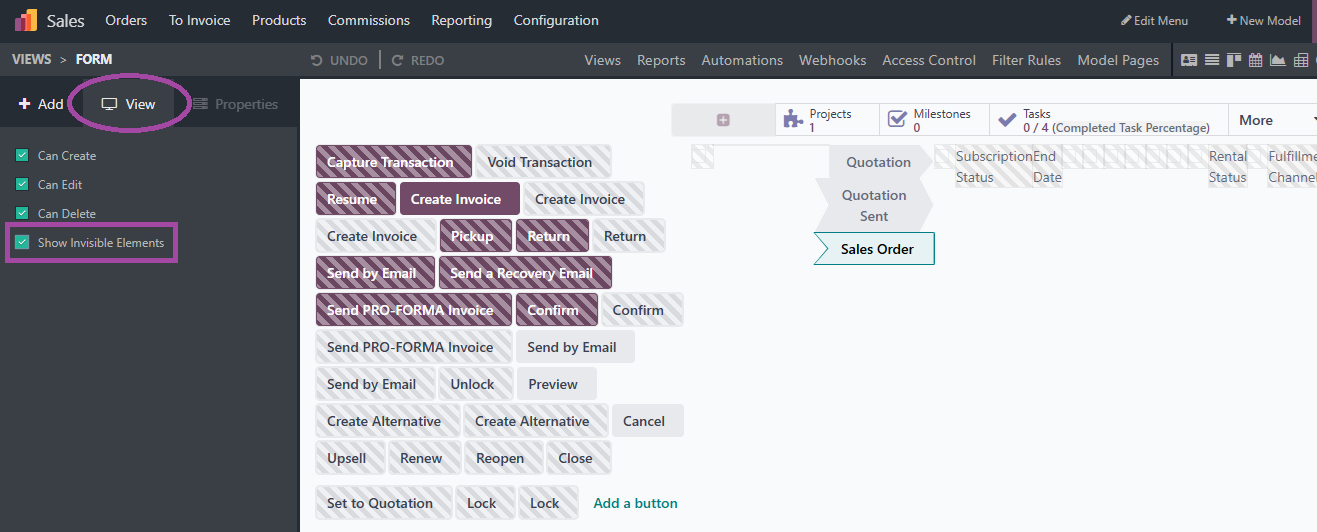1317x532 pixels.
Task: Click the Redo arrow icon
Action: pos(397,60)
